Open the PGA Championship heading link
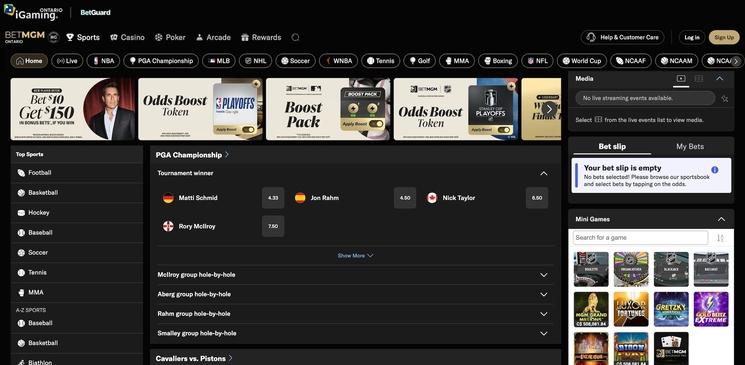The width and height of the screenshot is (745, 365). click(192, 155)
